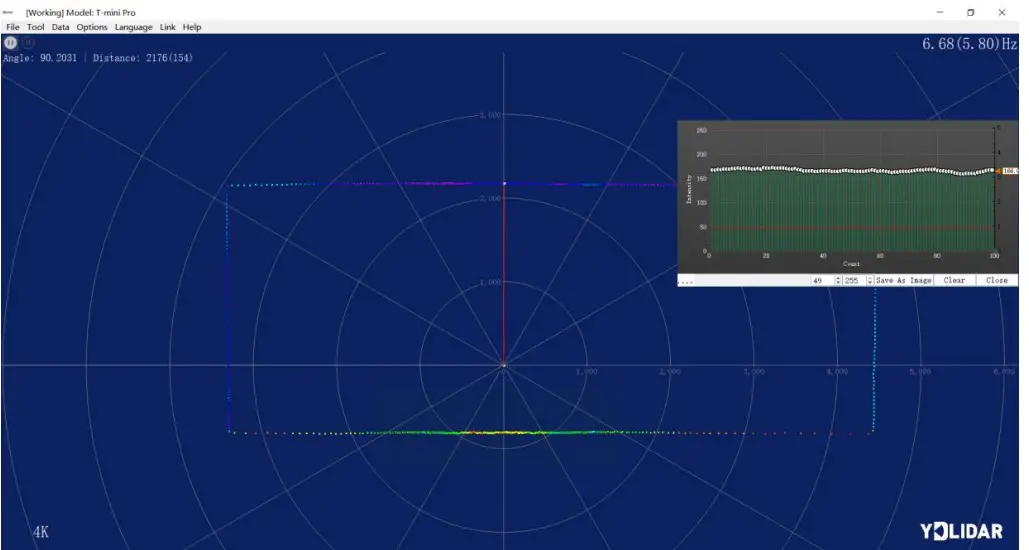Restore down the T-mini Pro window
Image resolution: width=1029 pixels, height=550 pixels.
click(x=971, y=12)
